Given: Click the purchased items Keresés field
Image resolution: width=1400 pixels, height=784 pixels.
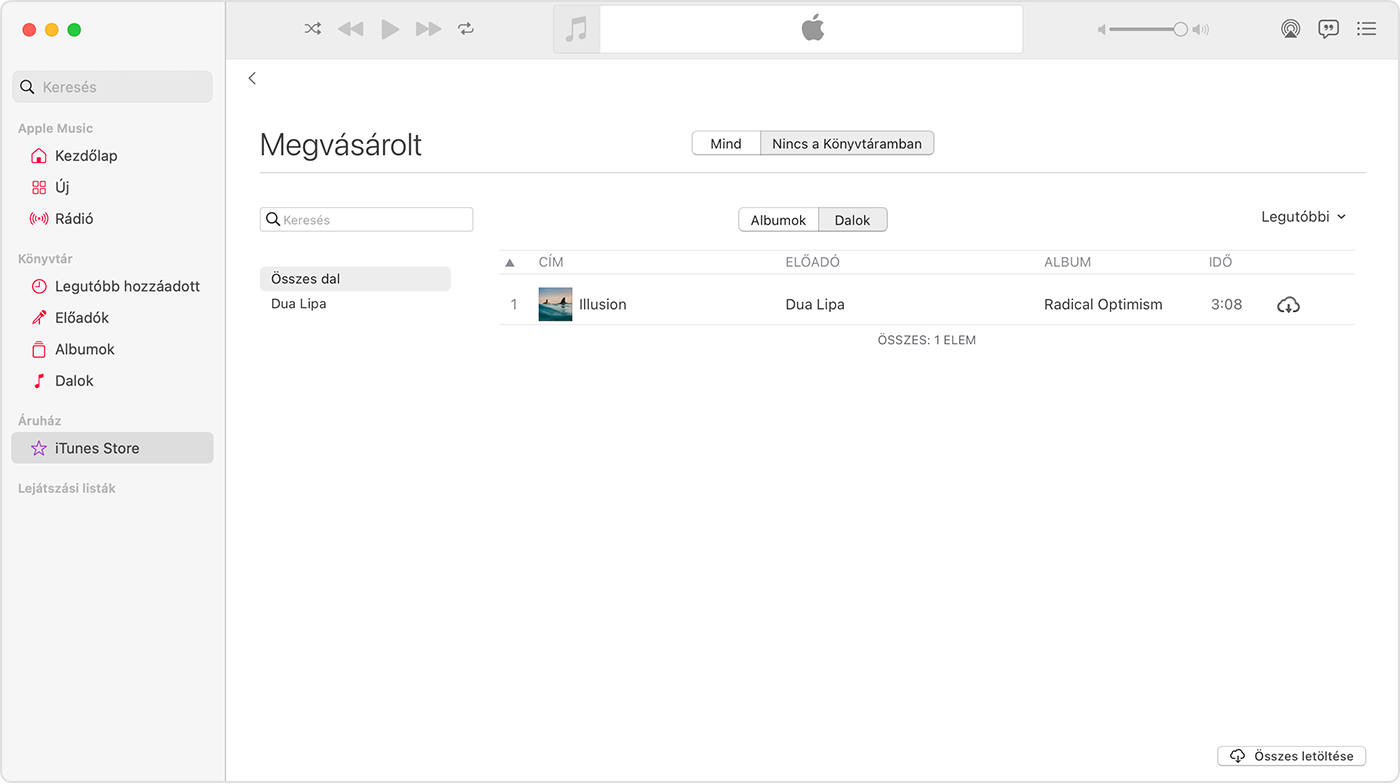Looking at the screenshot, I should 366,220.
